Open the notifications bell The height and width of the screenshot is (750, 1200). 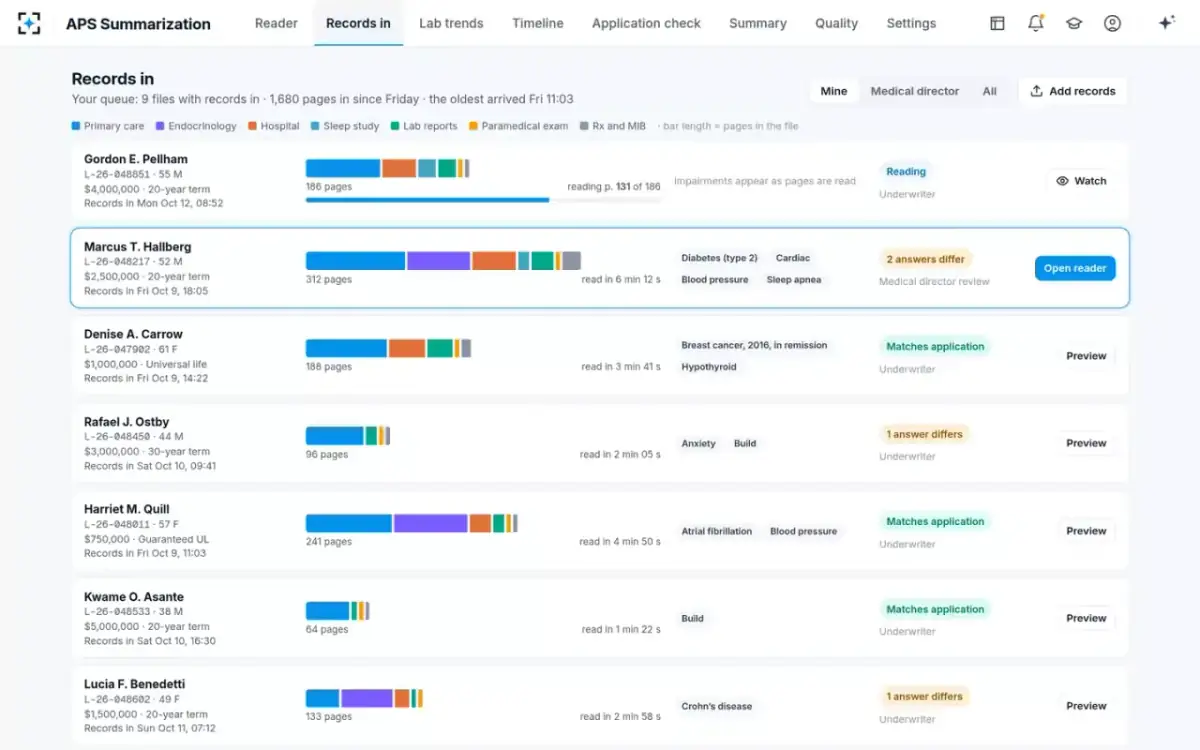[x=1035, y=23]
